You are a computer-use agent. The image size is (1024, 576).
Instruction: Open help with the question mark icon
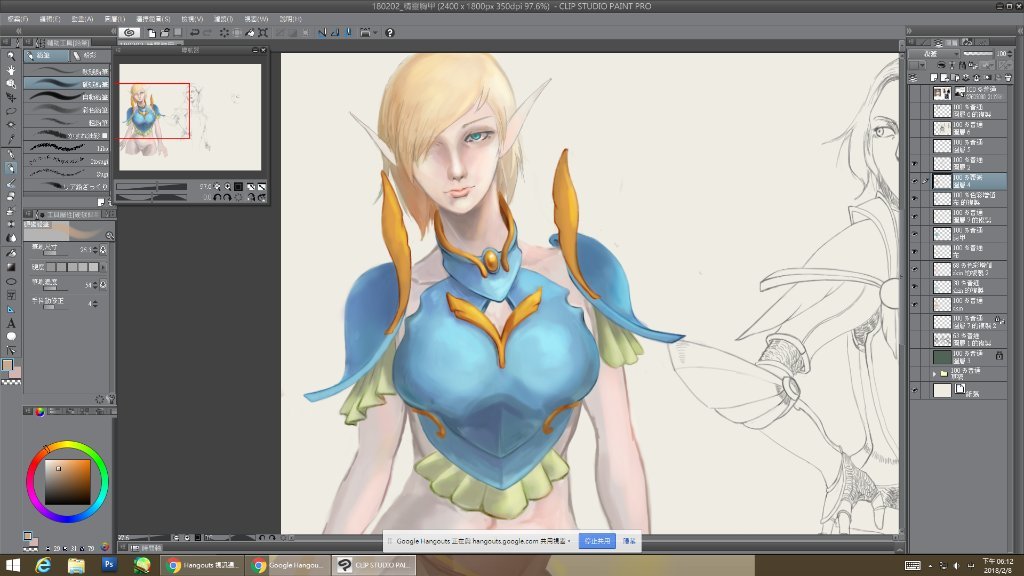390,33
